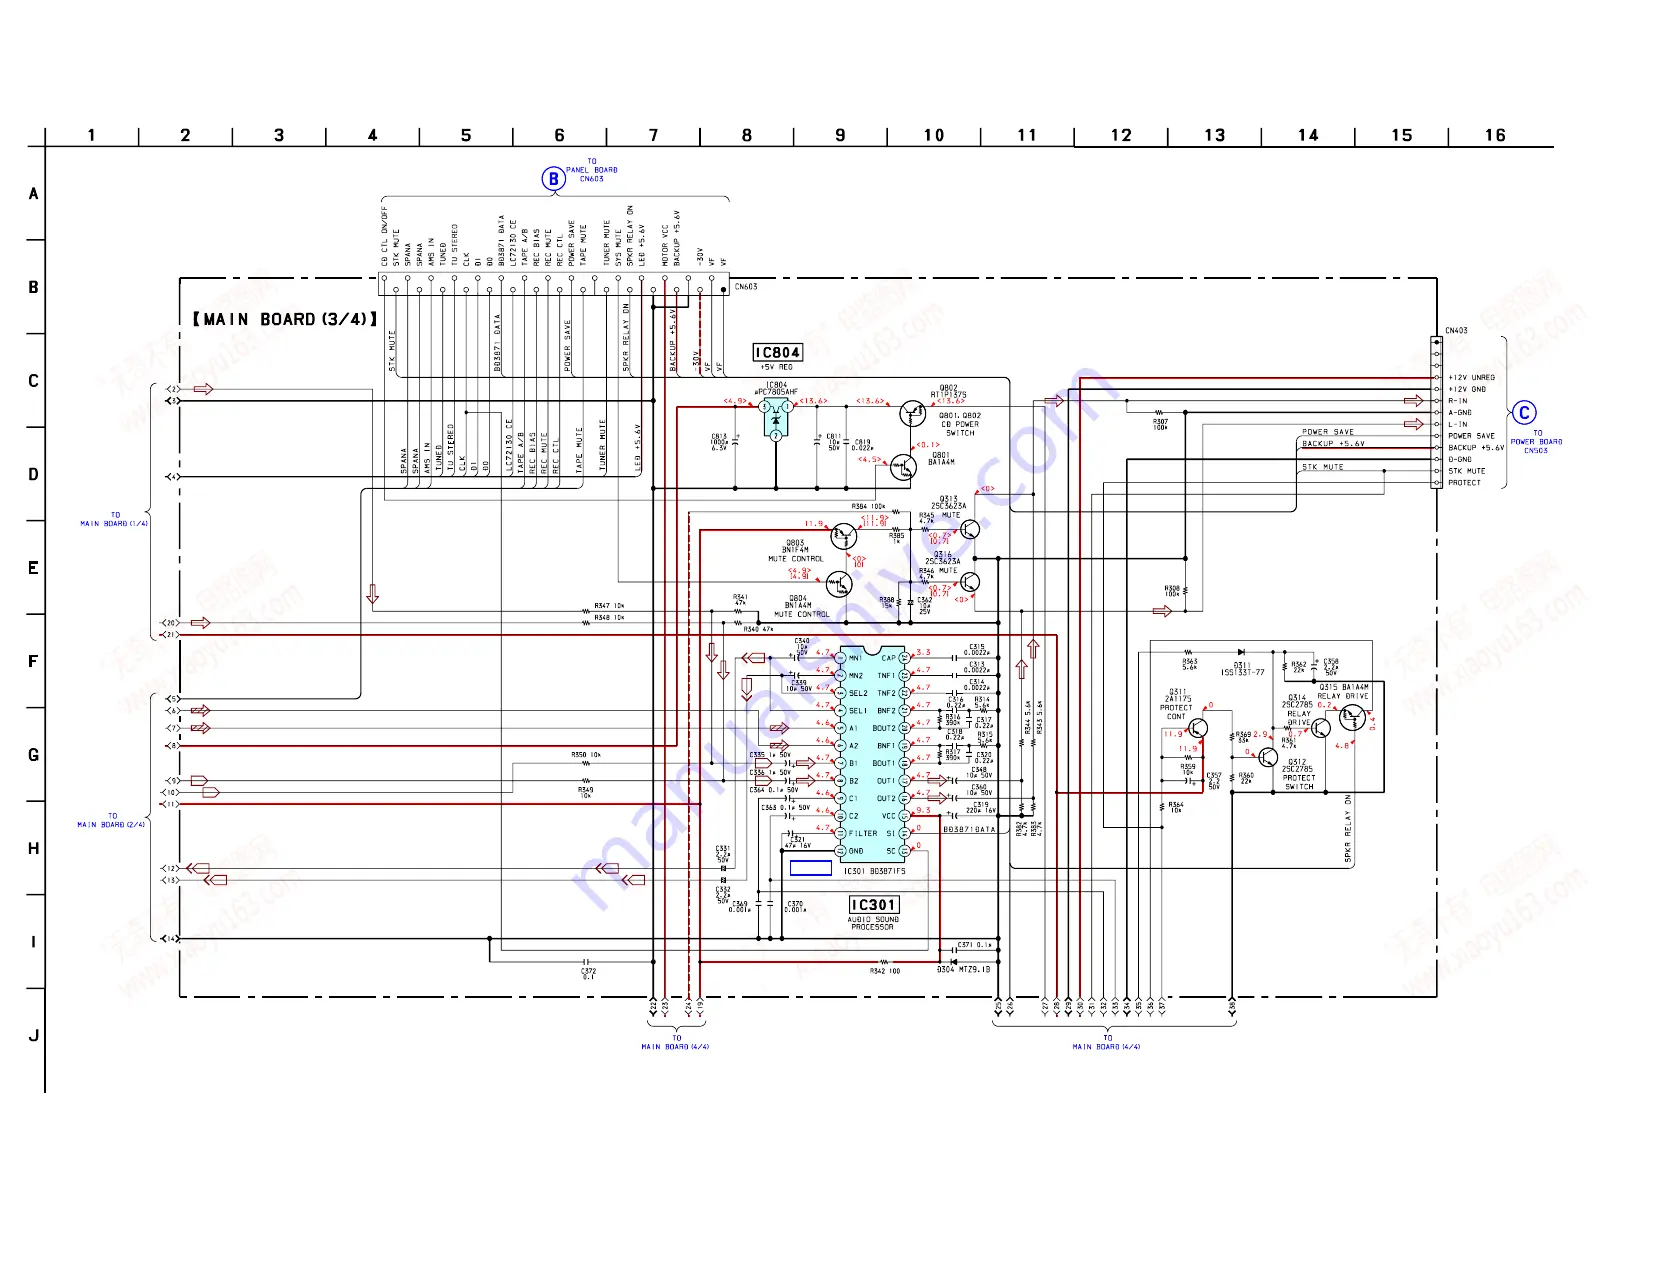Click the C813 1000µ capacitor symbol

pos(736,439)
